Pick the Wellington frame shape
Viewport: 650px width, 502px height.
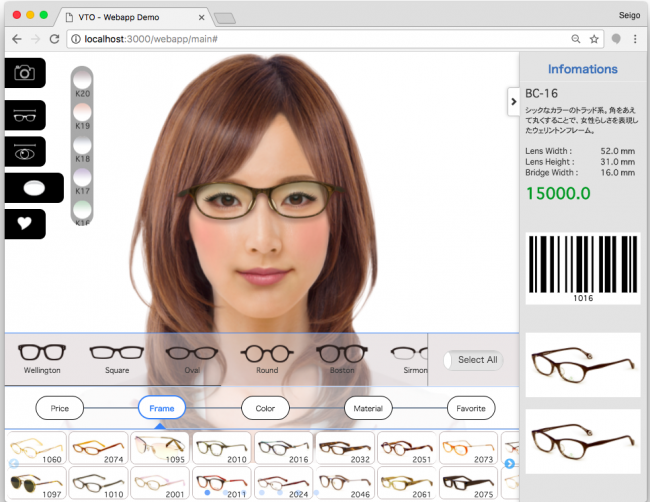tap(41, 357)
